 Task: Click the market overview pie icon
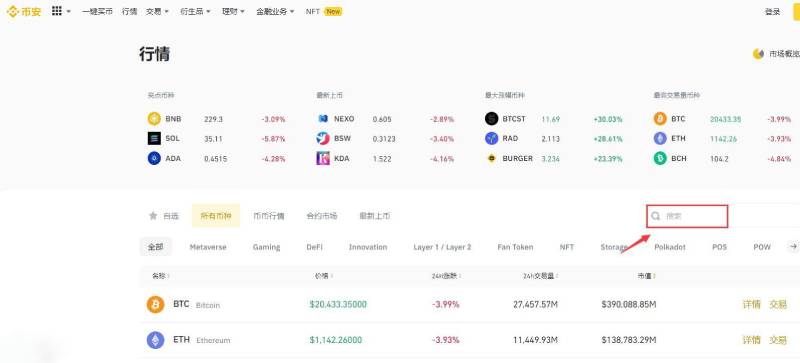click(758, 54)
